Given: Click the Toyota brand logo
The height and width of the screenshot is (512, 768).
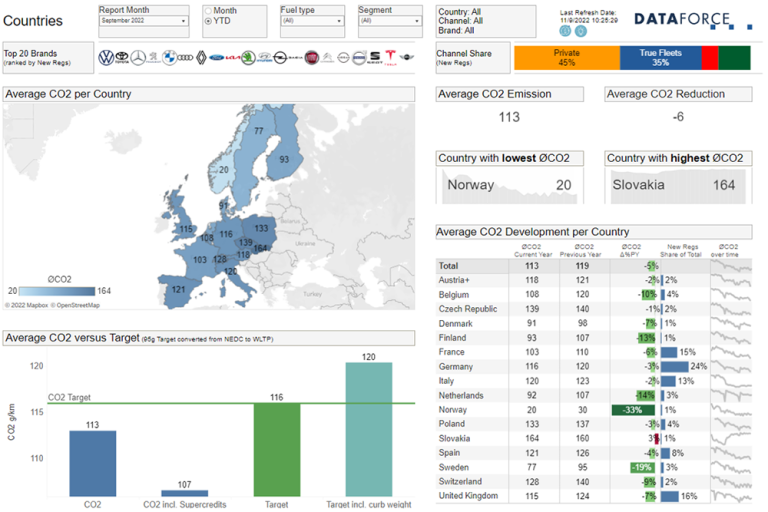Looking at the screenshot, I should (x=122, y=59).
